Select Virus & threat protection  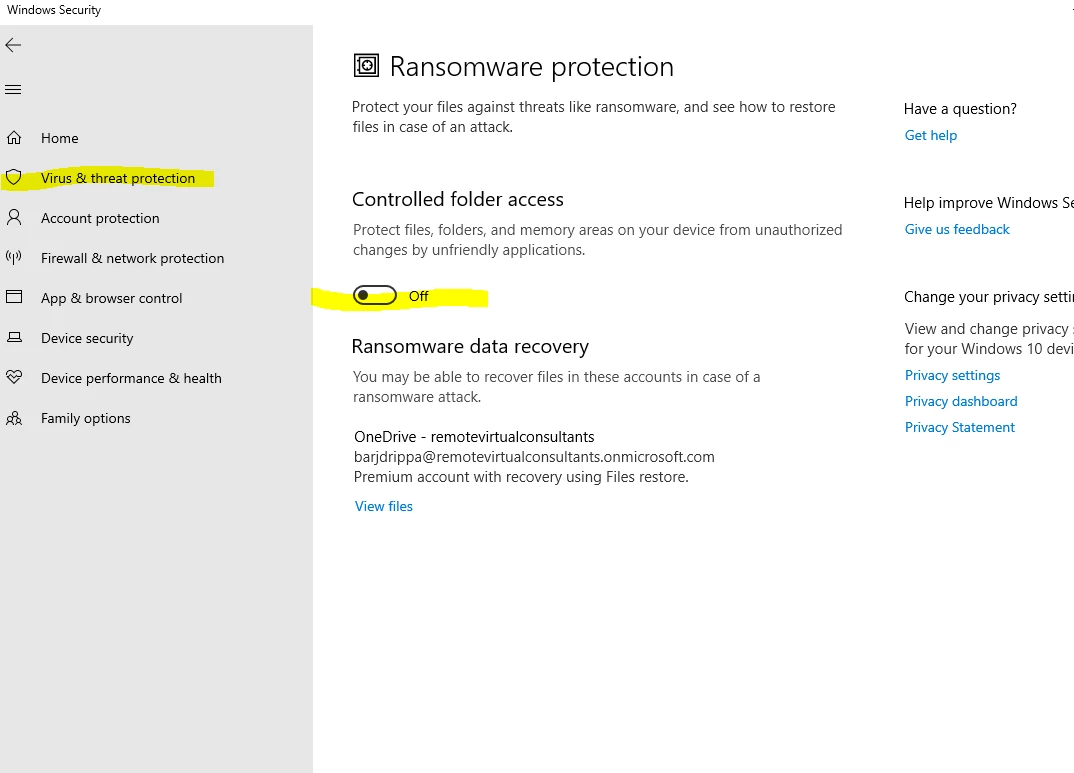point(118,178)
